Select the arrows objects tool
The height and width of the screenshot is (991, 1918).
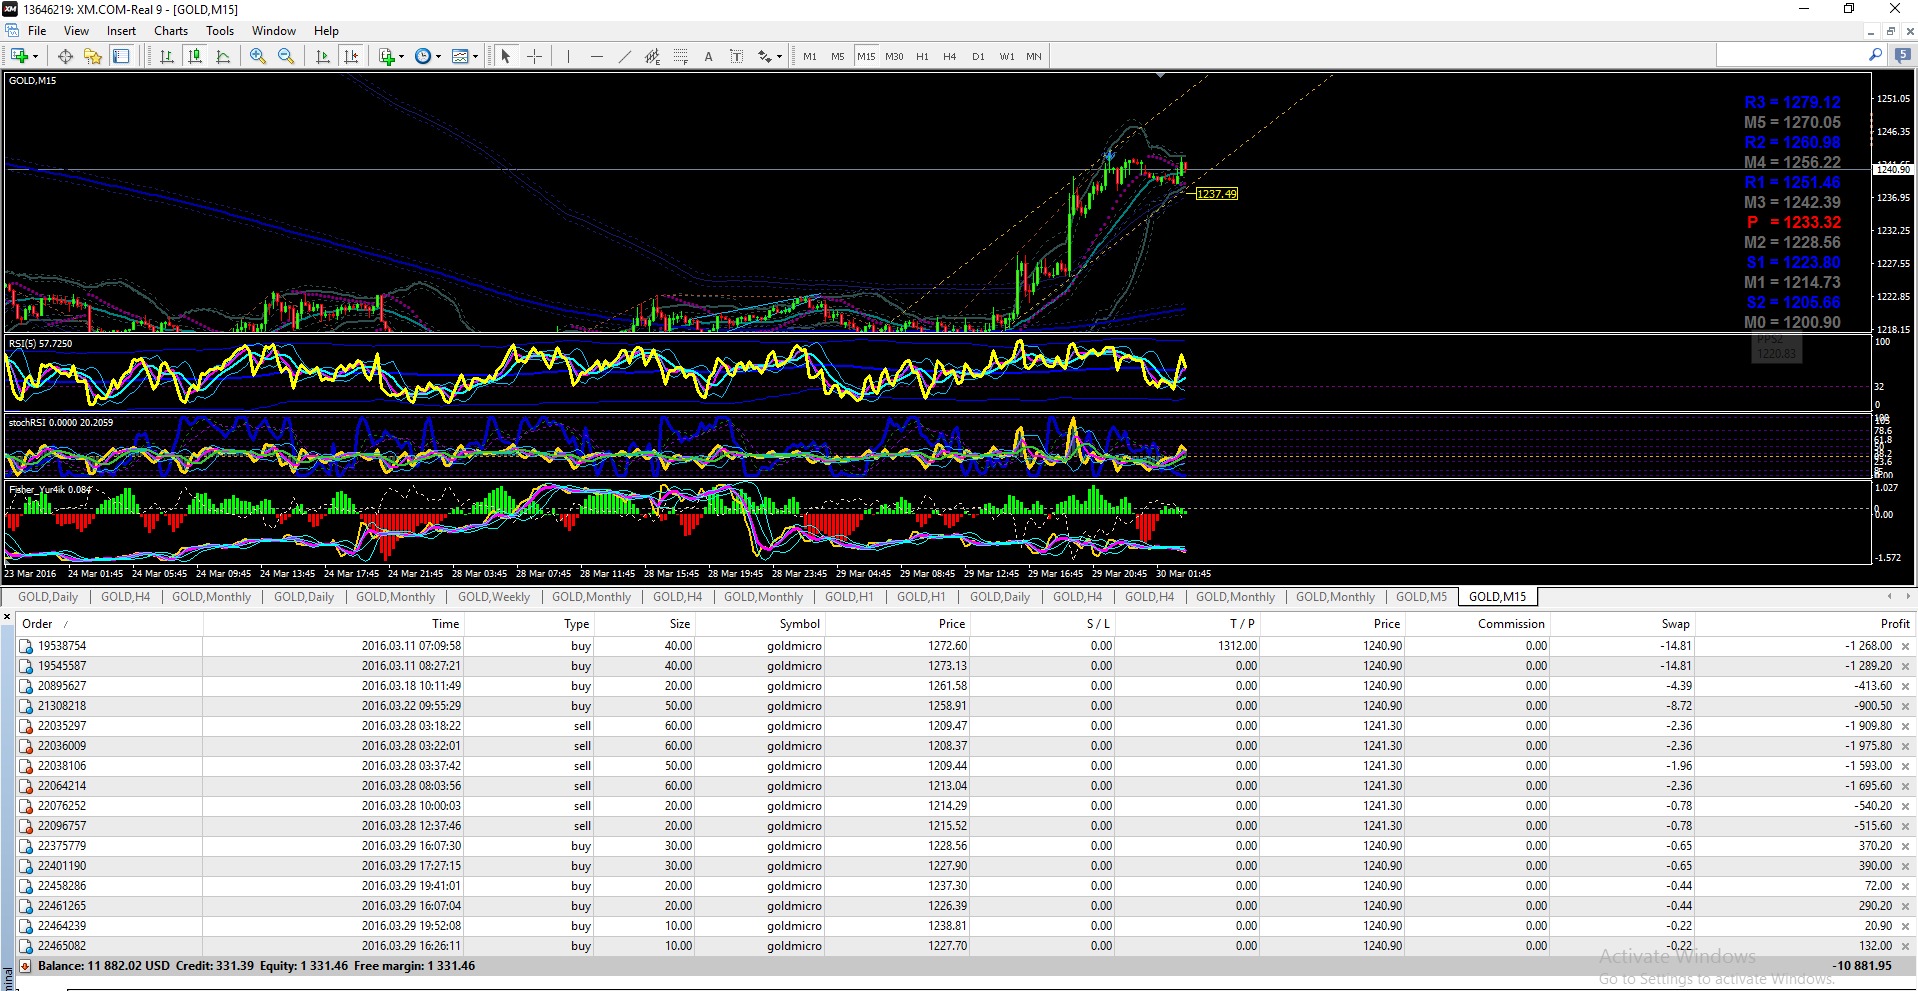[x=765, y=56]
